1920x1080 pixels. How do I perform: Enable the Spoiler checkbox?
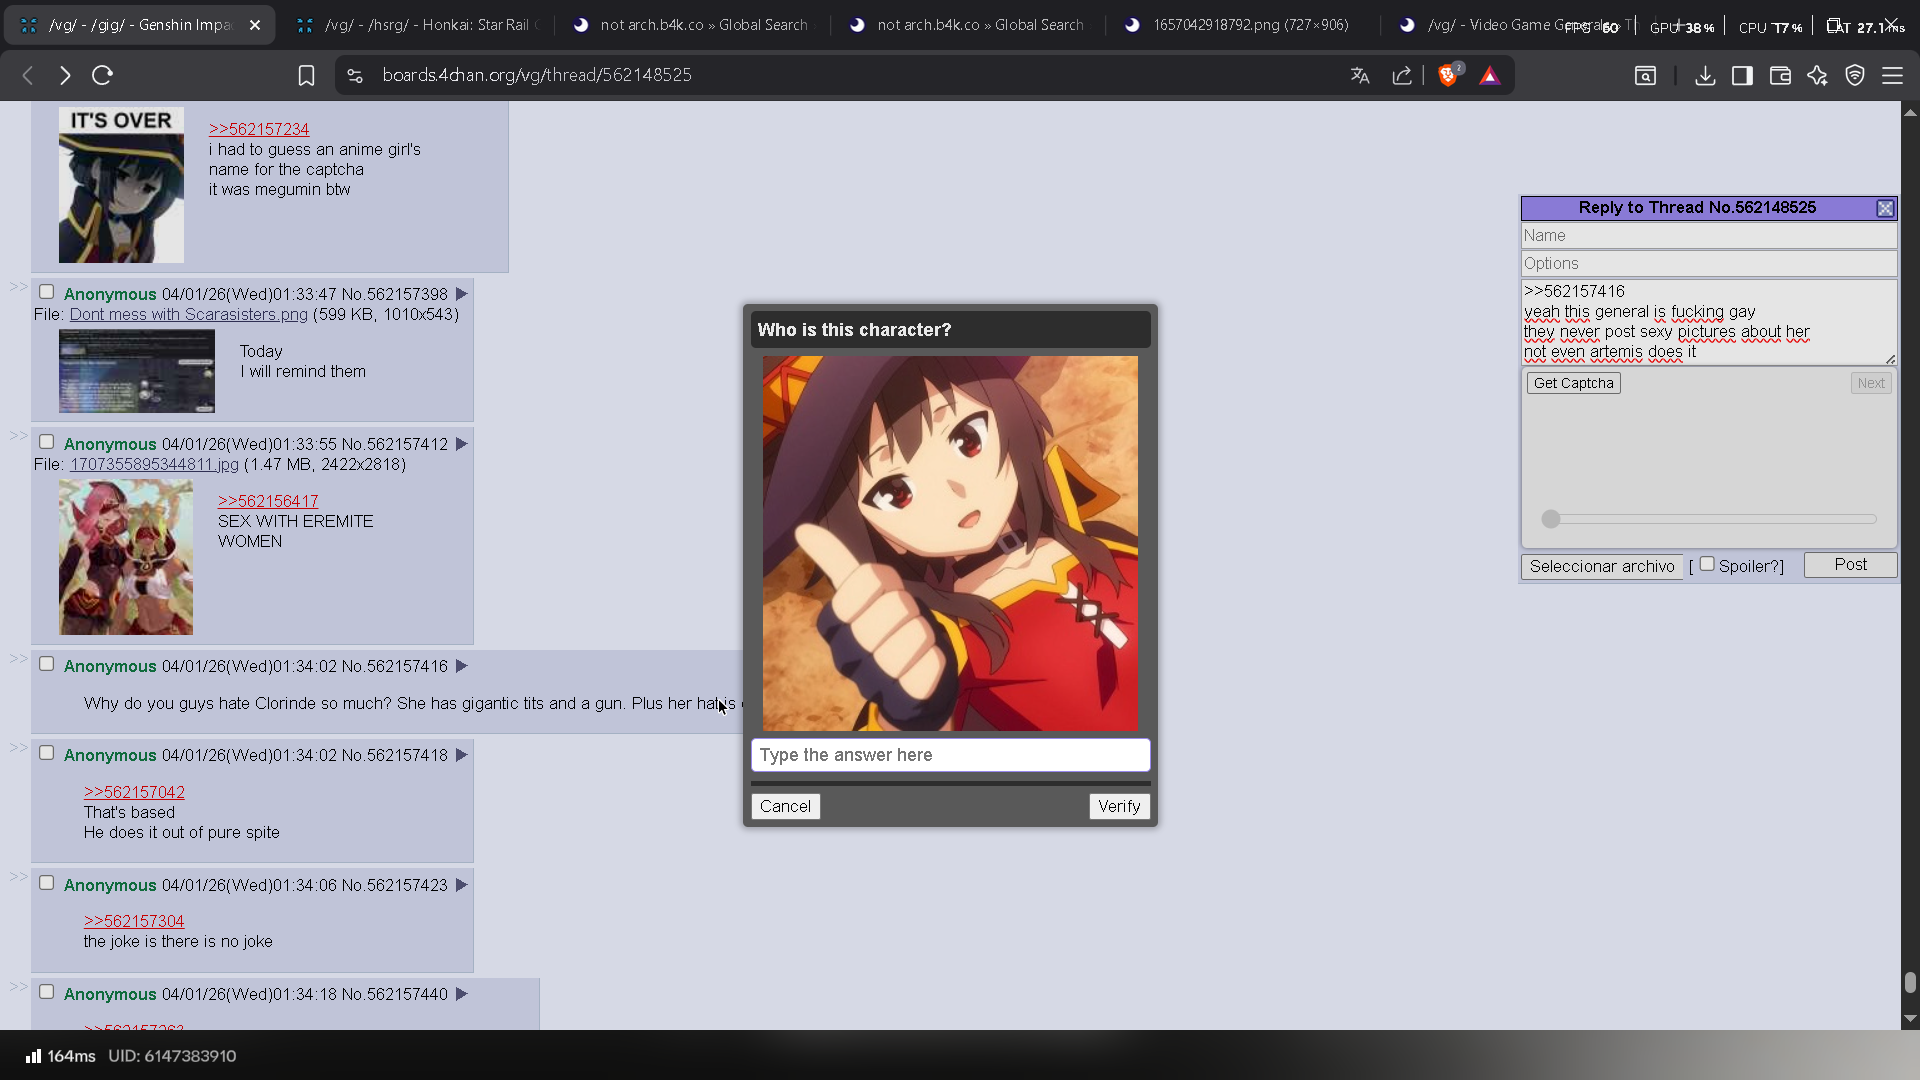tap(1707, 564)
